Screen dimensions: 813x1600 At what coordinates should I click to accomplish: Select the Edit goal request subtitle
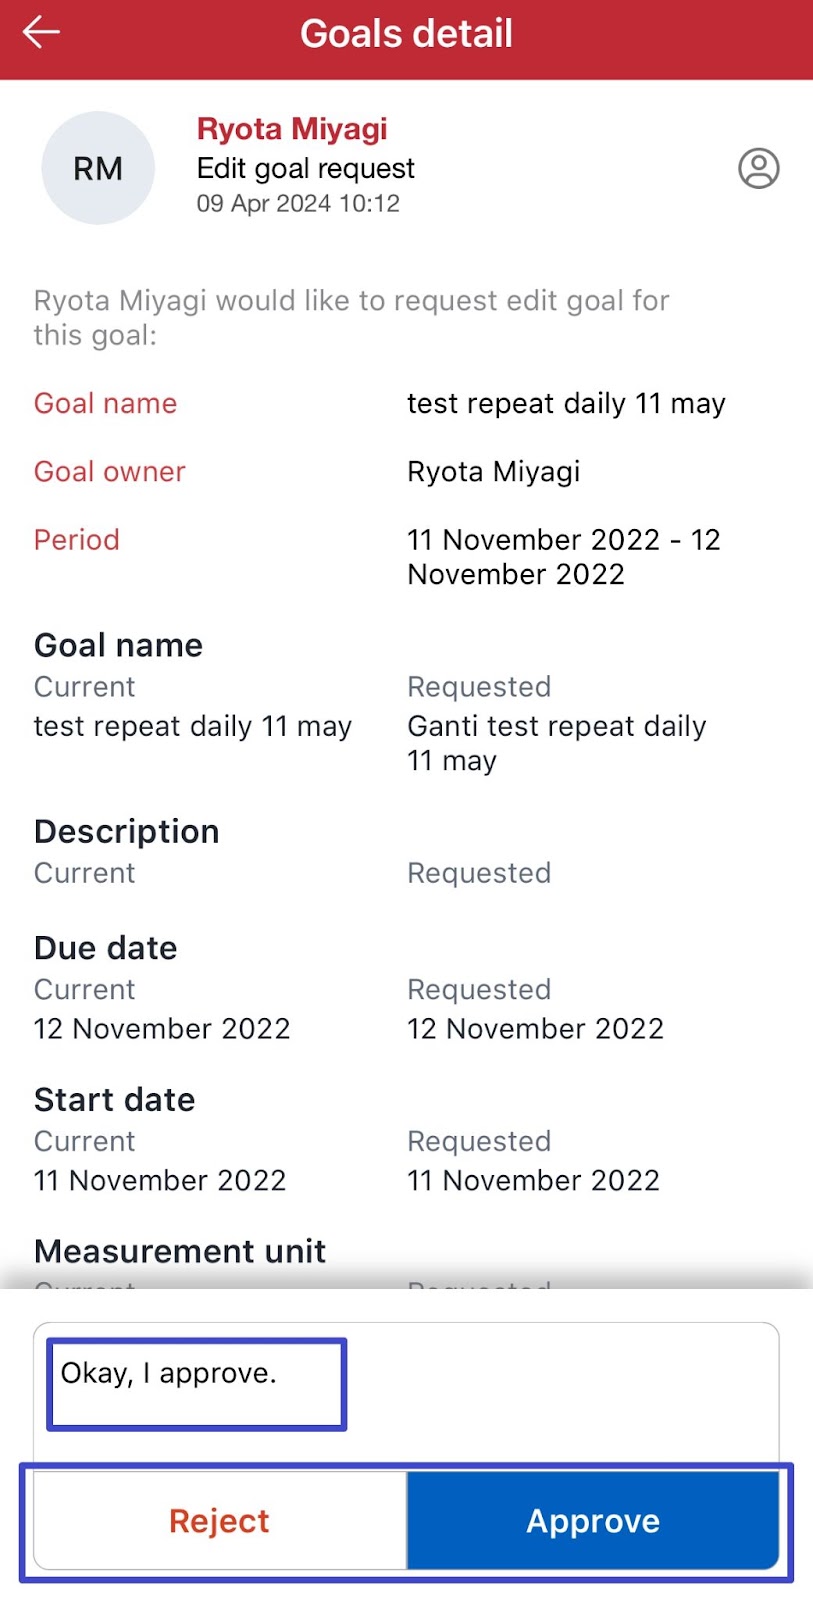pyautogui.click(x=305, y=168)
